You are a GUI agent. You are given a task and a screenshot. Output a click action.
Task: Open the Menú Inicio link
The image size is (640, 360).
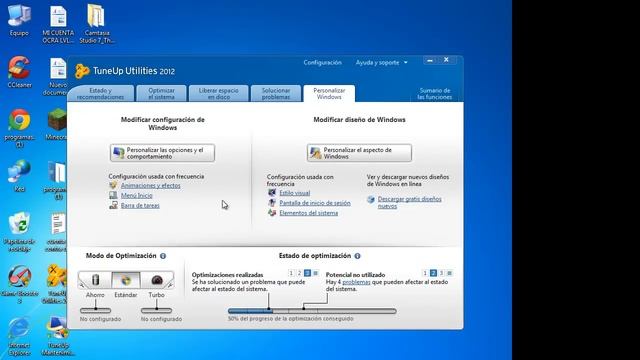tap(136, 196)
